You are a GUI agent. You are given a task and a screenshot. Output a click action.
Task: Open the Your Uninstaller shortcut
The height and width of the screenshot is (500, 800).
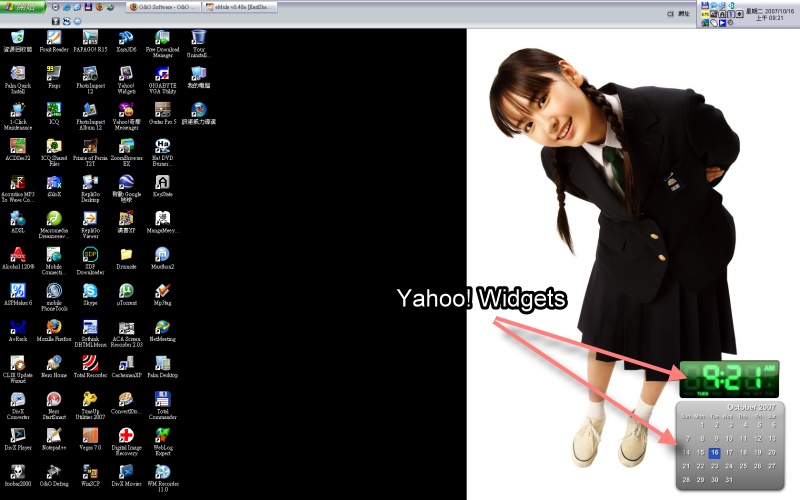pos(198,43)
